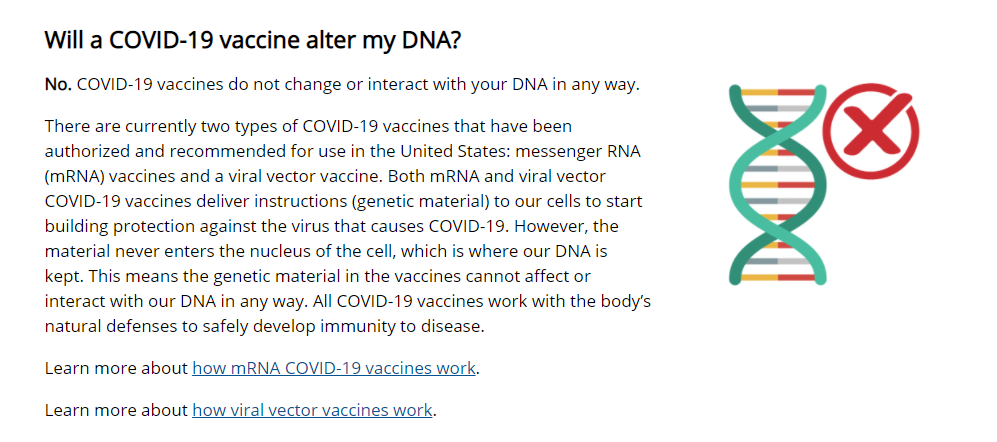Click the bottommost rung of the DNA helix
The width and height of the screenshot is (997, 442).
(778, 277)
